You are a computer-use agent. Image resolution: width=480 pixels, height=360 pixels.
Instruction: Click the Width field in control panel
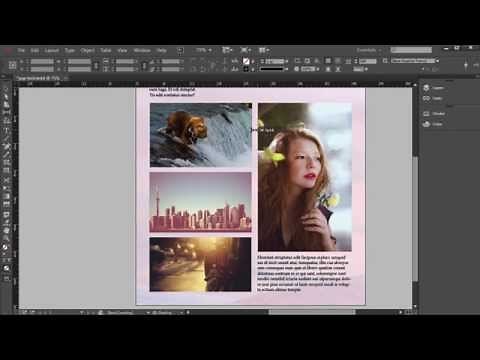[x=79, y=61]
